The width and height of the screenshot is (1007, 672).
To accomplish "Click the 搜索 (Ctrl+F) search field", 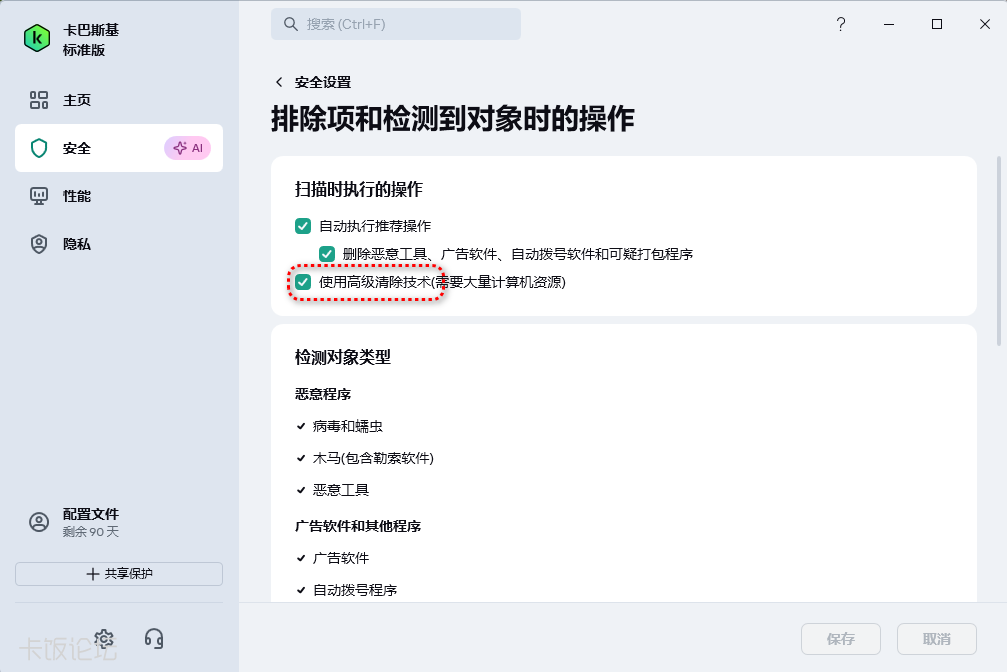I will (396, 24).
